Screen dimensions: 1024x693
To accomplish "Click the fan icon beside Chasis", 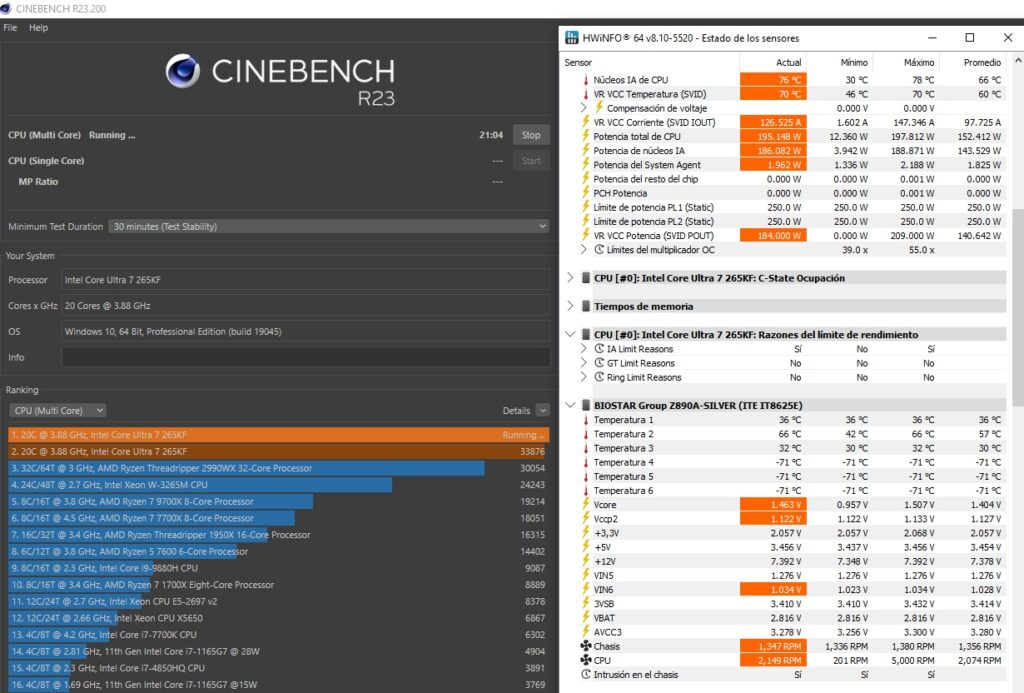I will point(586,647).
